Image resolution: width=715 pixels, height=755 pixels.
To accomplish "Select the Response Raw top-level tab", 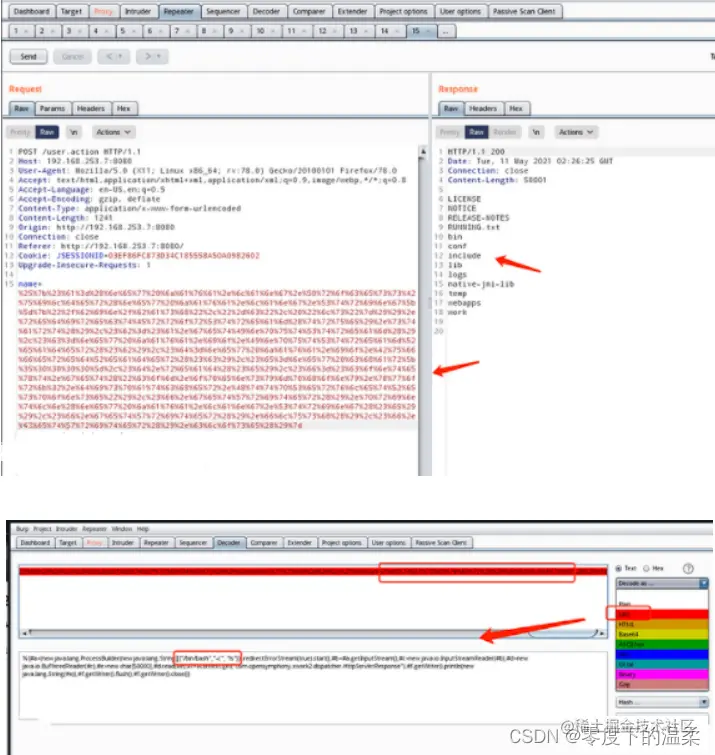I will tap(451, 109).
